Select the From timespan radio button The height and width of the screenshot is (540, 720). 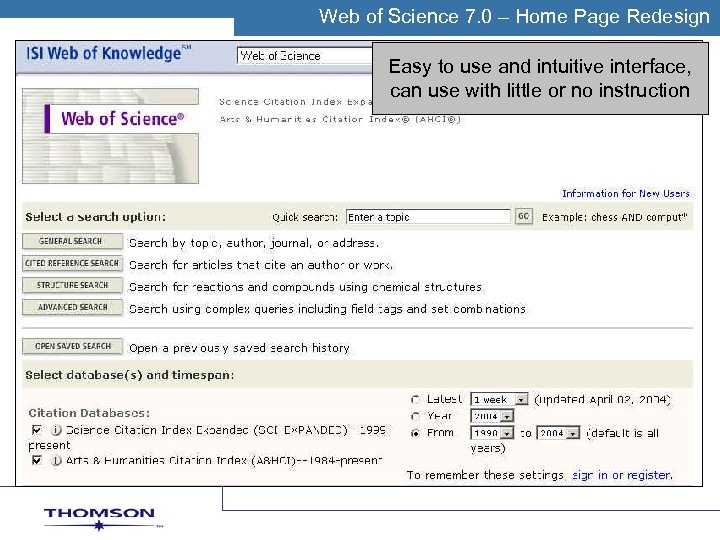pyautogui.click(x=416, y=433)
